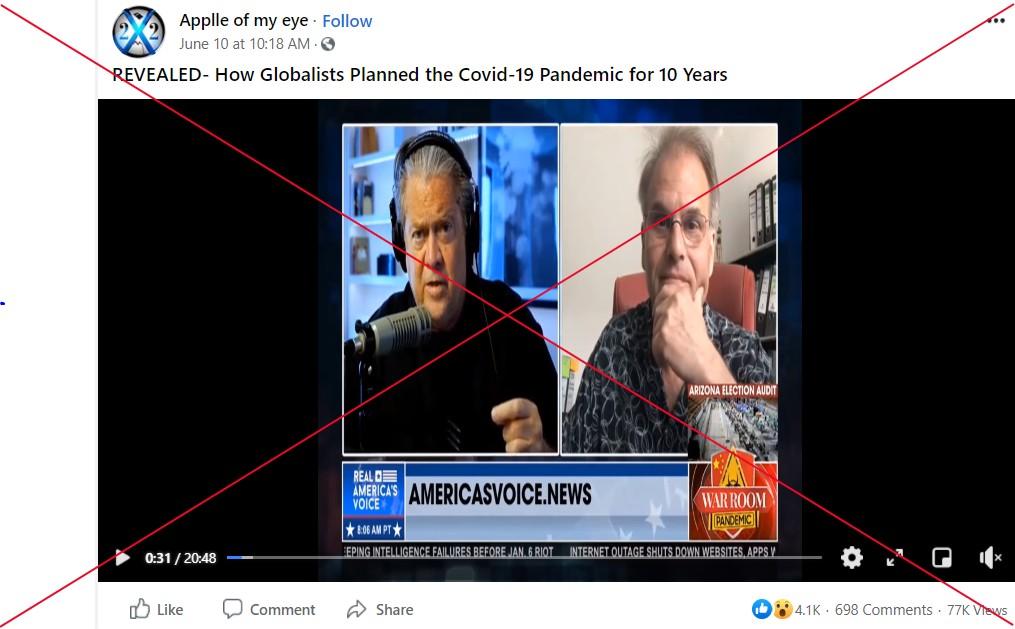View the wow reaction emoji

point(783,609)
